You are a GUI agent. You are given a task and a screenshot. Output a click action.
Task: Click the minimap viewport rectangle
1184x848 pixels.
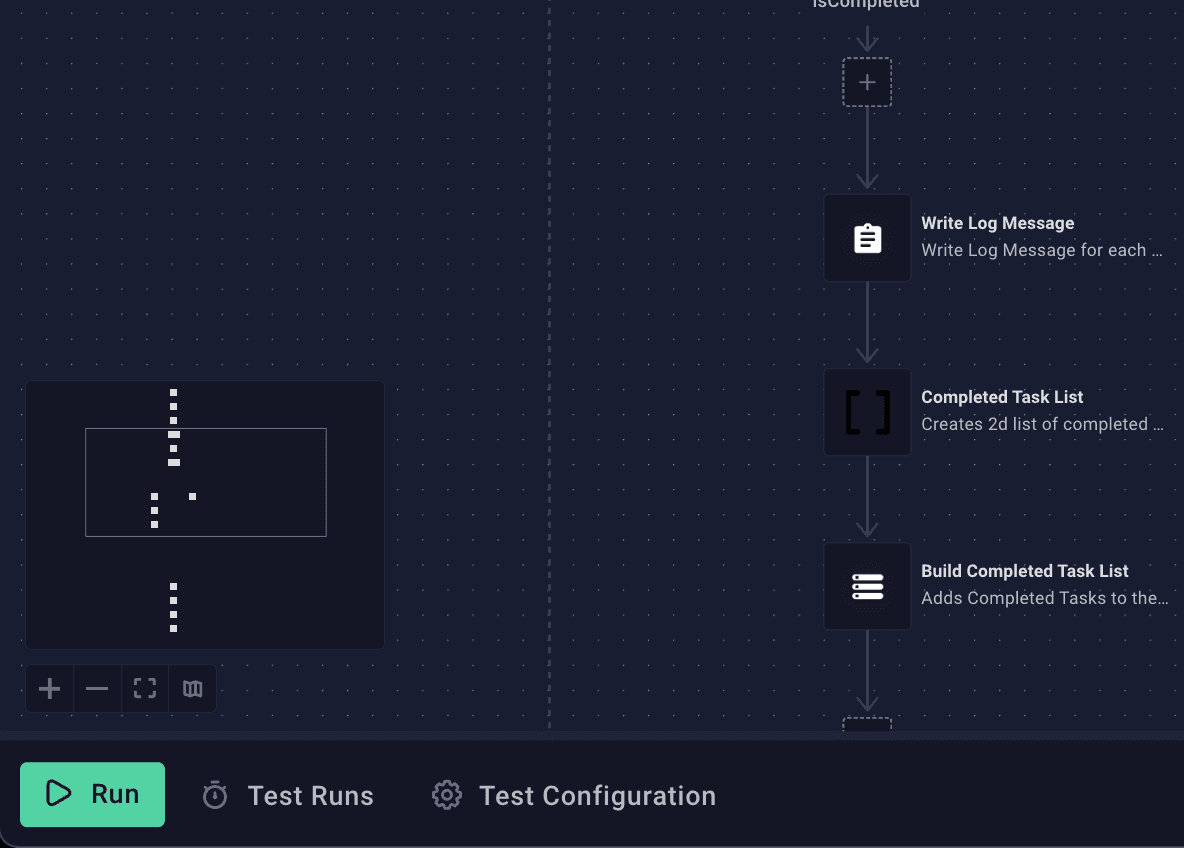[205, 483]
